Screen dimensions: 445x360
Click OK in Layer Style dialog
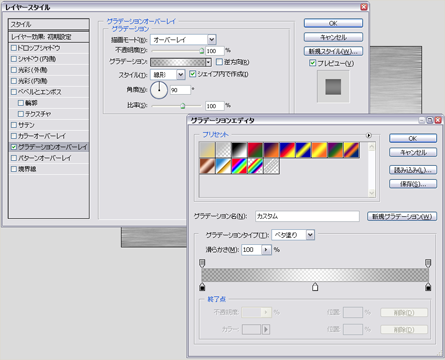[333, 23]
